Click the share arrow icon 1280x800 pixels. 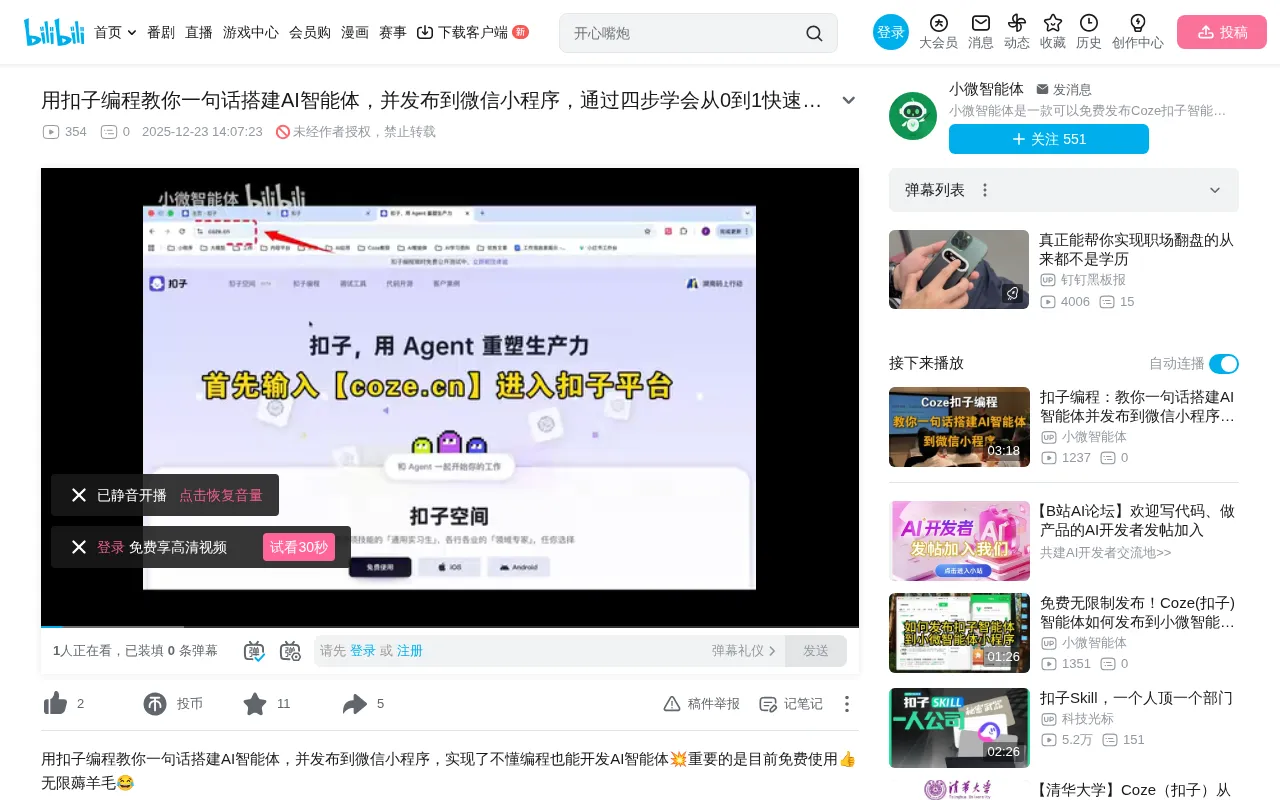(355, 704)
